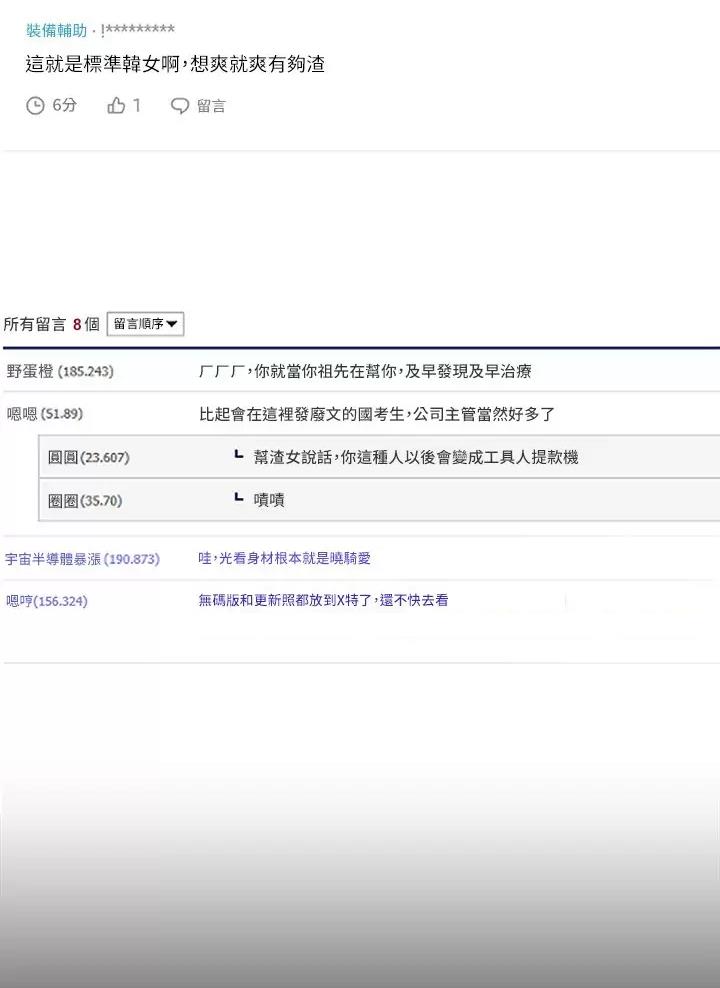Click the thumbs-up like icon
720x988 pixels.
(x=116, y=105)
